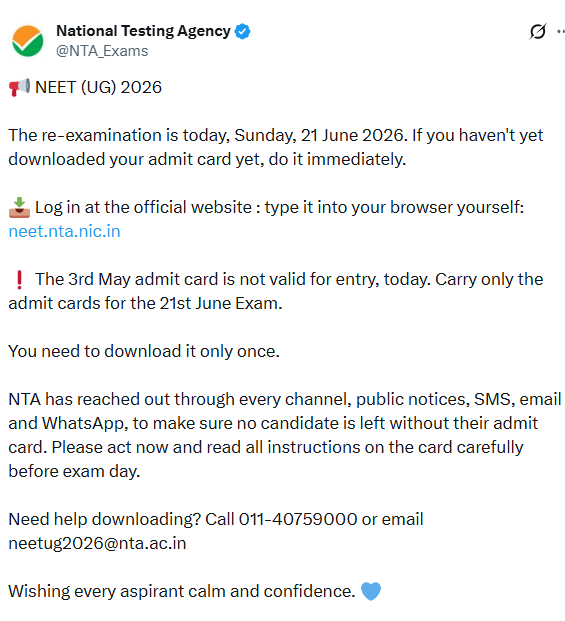Viewport: 565px width, 621px height.
Task: Select the NEET (UG) 2026 heading text
Action: (99, 88)
